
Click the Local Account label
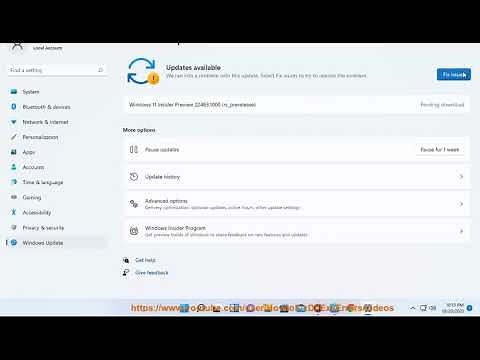(47, 48)
